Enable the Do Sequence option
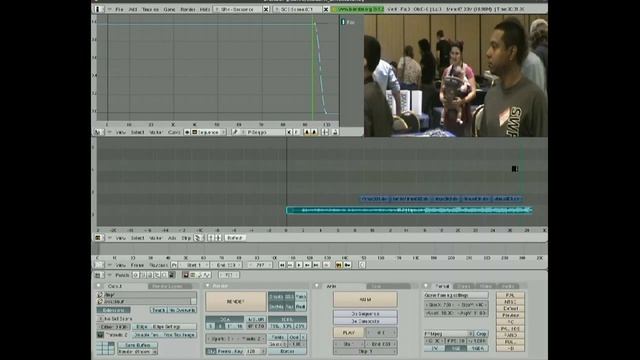Image resolution: width=640 pixels, height=360 pixels. [x=366, y=314]
